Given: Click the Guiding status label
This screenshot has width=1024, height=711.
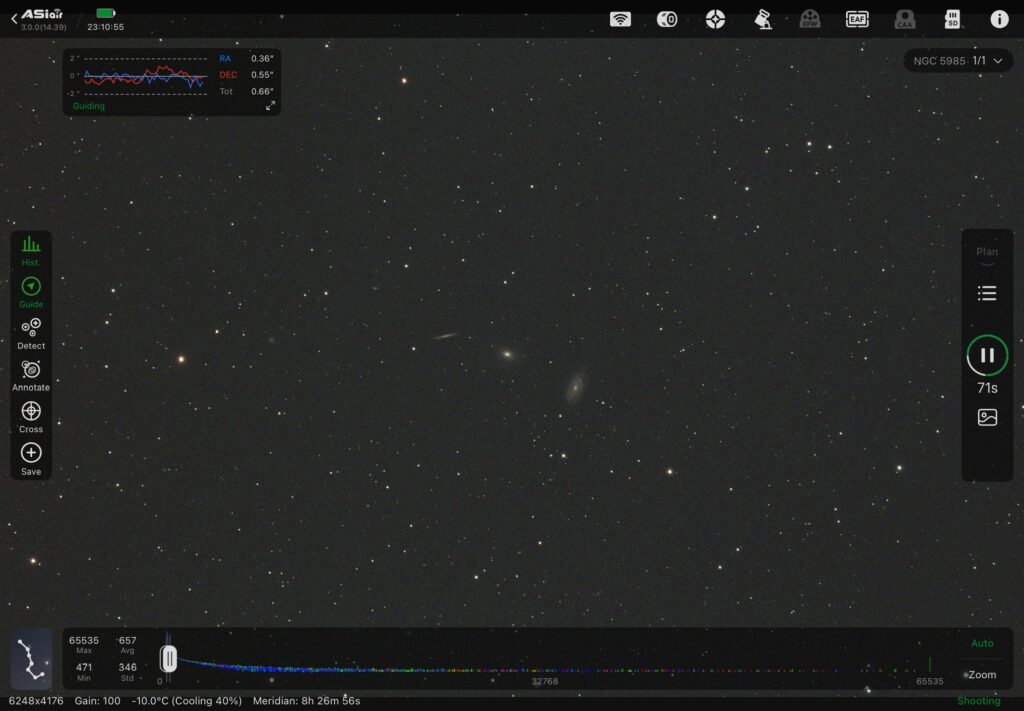Looking at the screenshot, I should coord(89,106).
